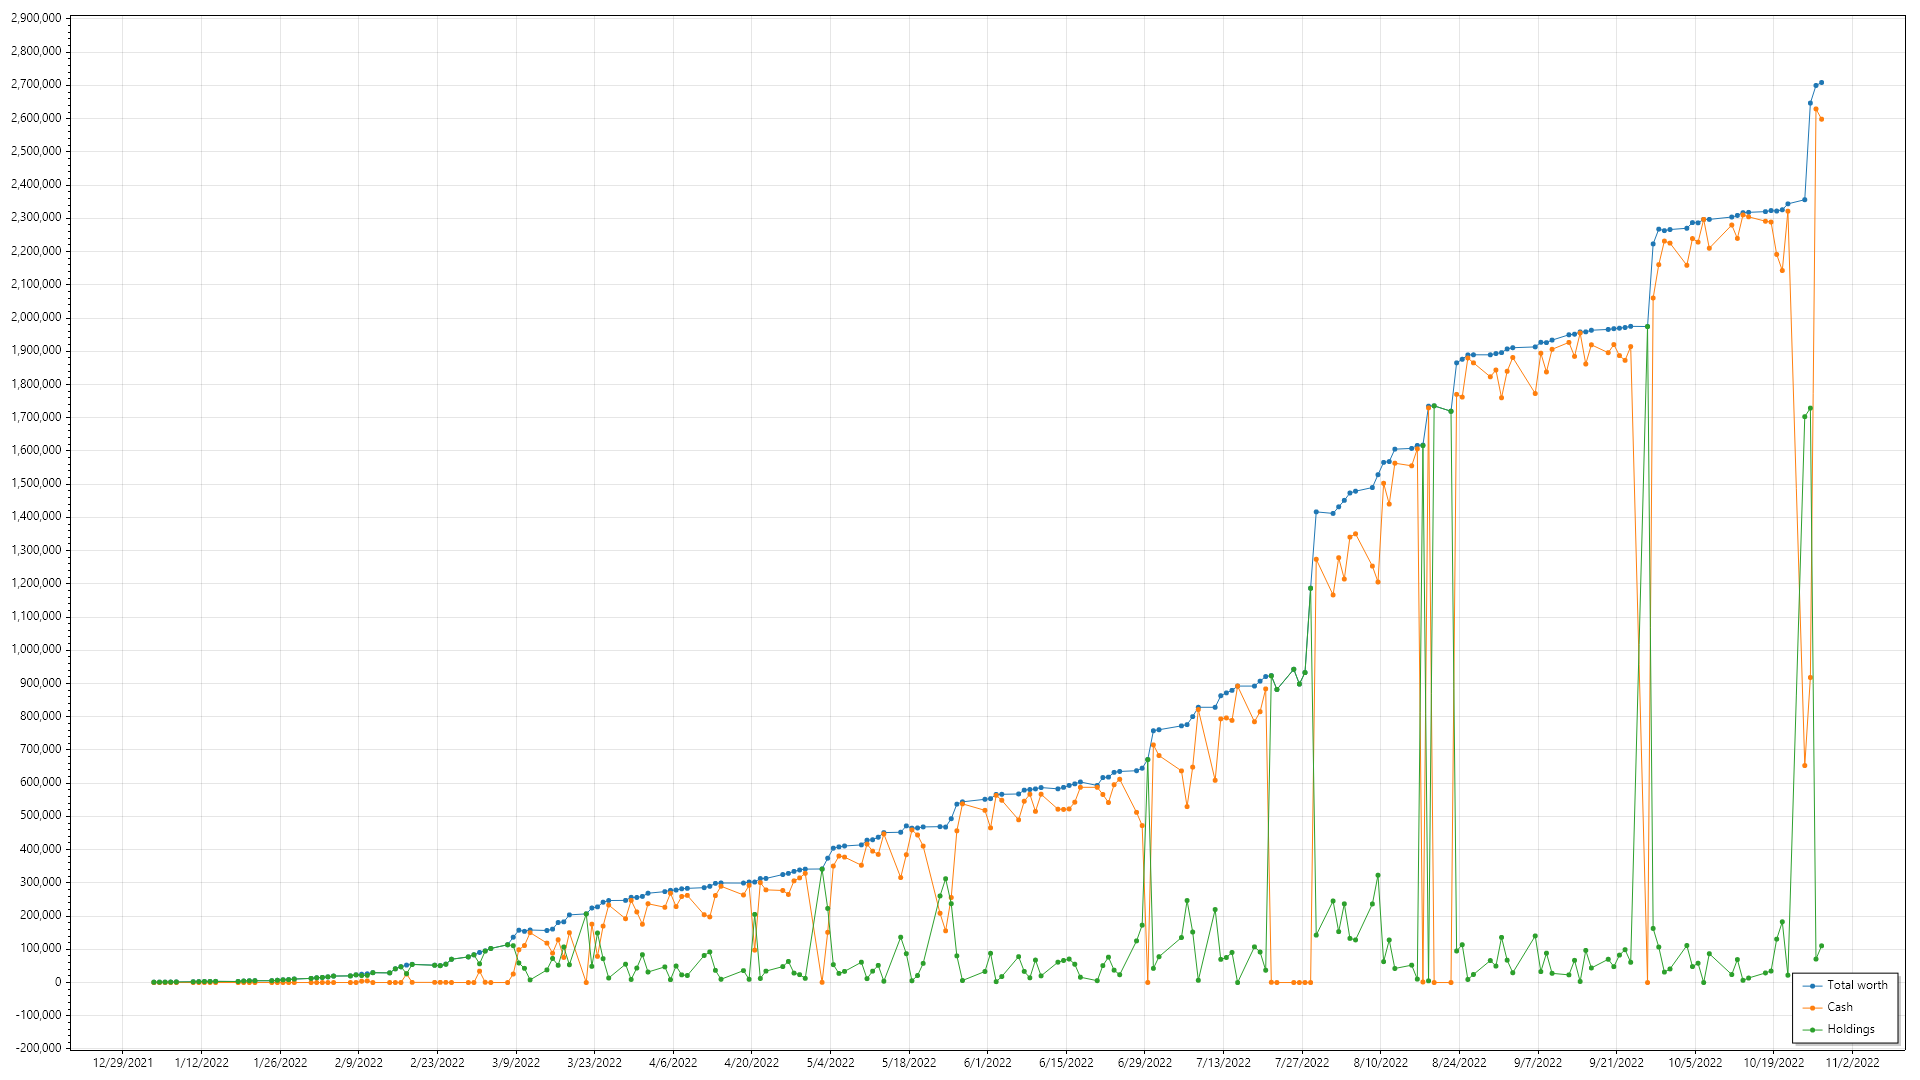
Task: Click the 2/9/2022 date label
Action: click(x=359, y=1063)
